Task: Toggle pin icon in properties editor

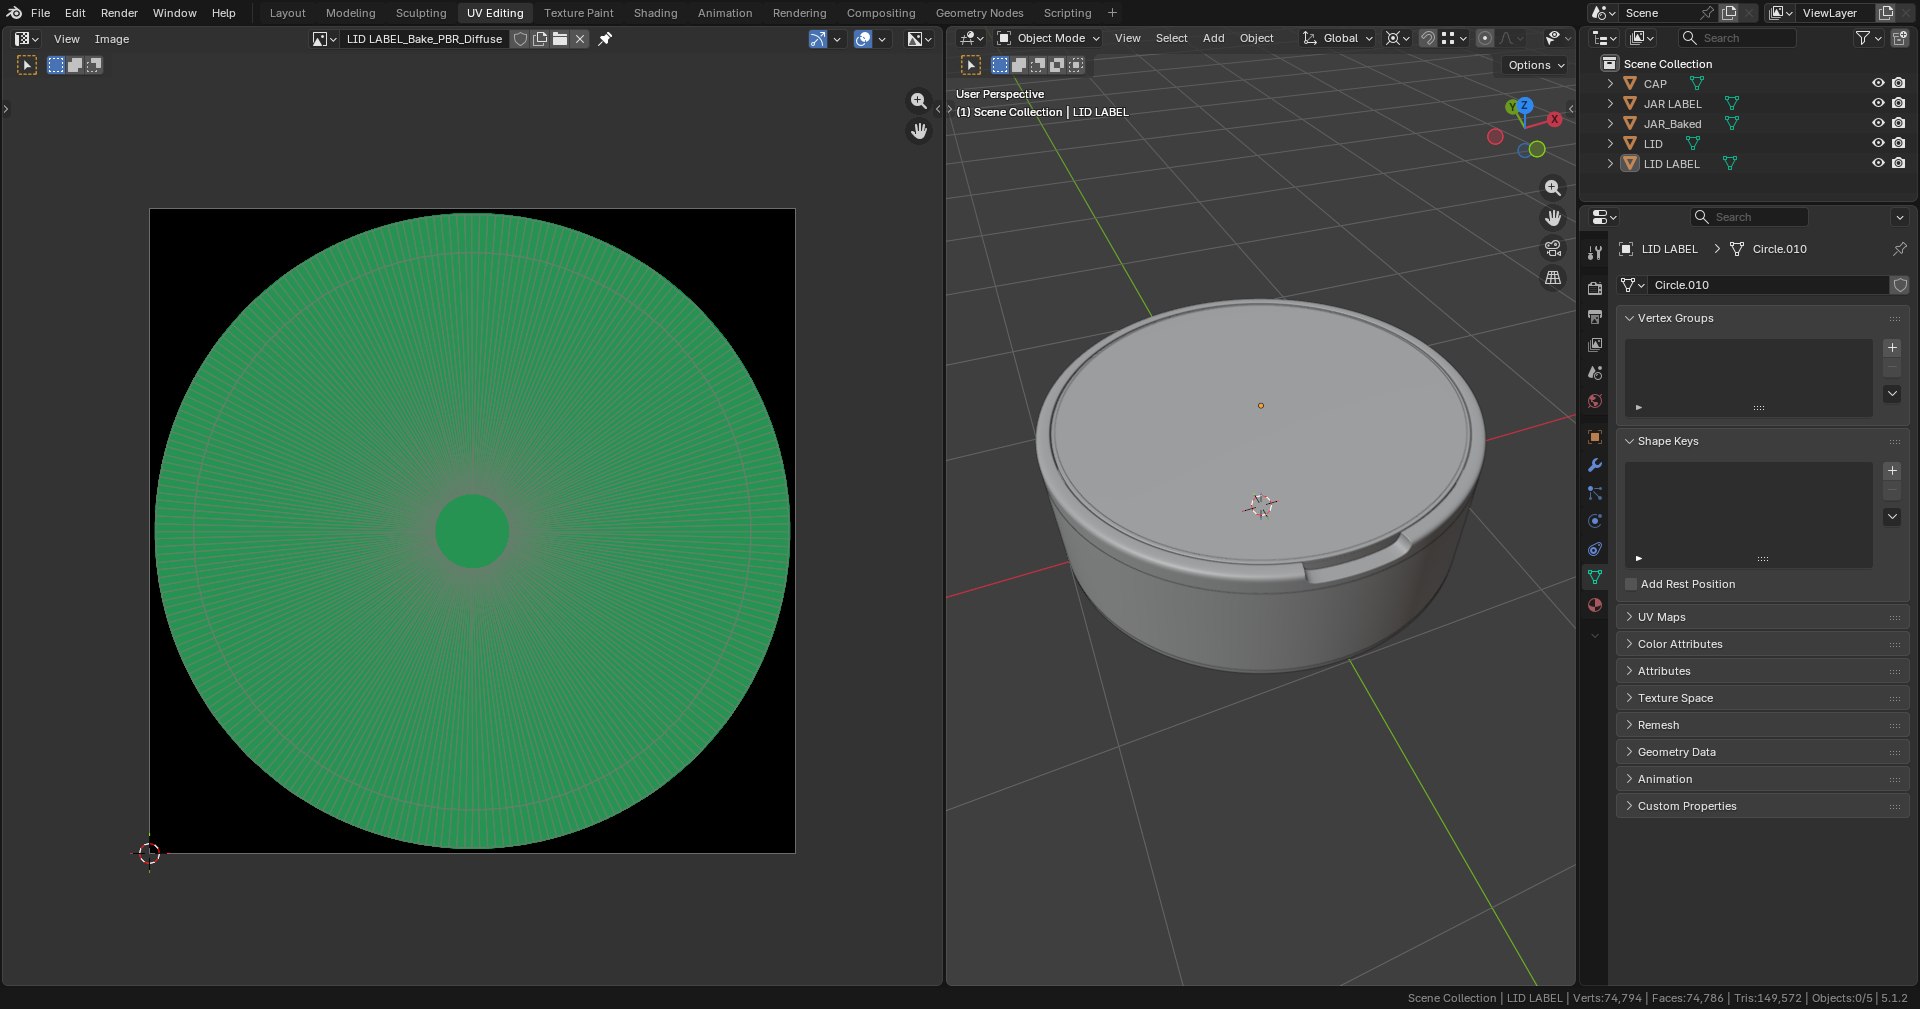Action: coord(1899,249)
